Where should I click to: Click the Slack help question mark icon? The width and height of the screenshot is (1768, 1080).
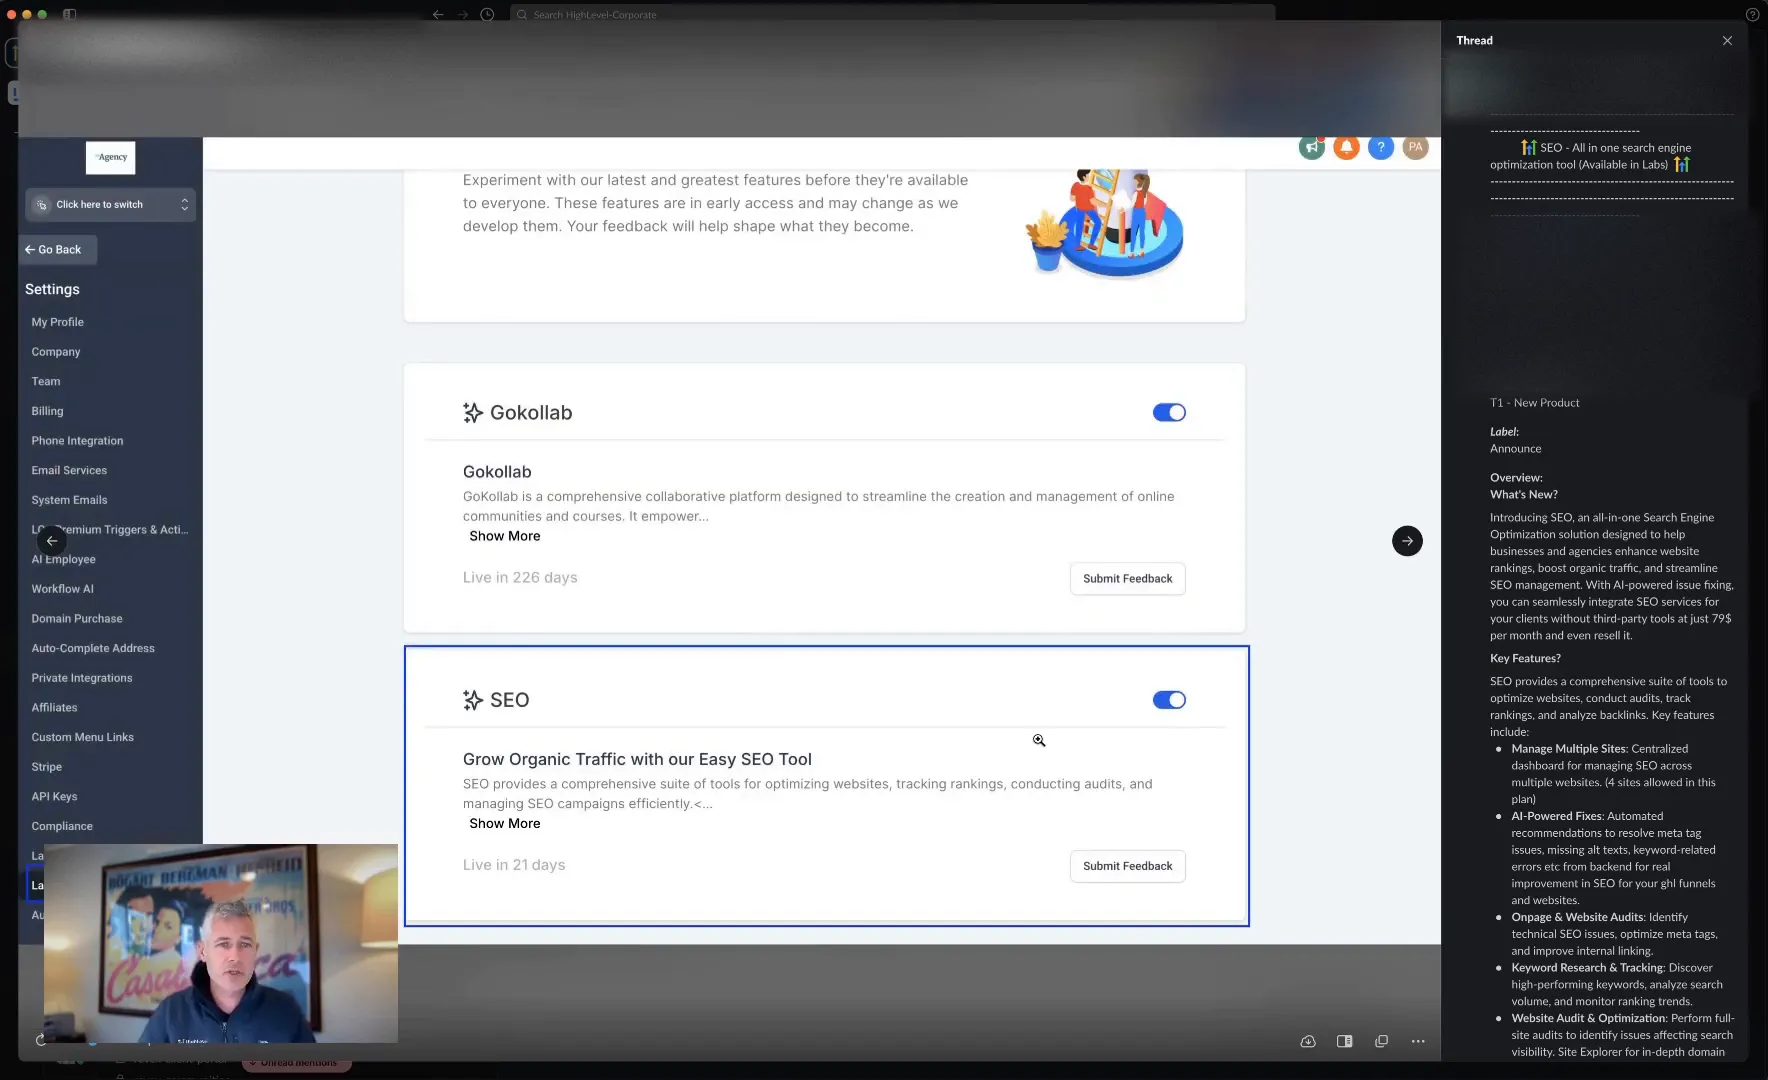pyautogui.click(x=1752, y=15)
